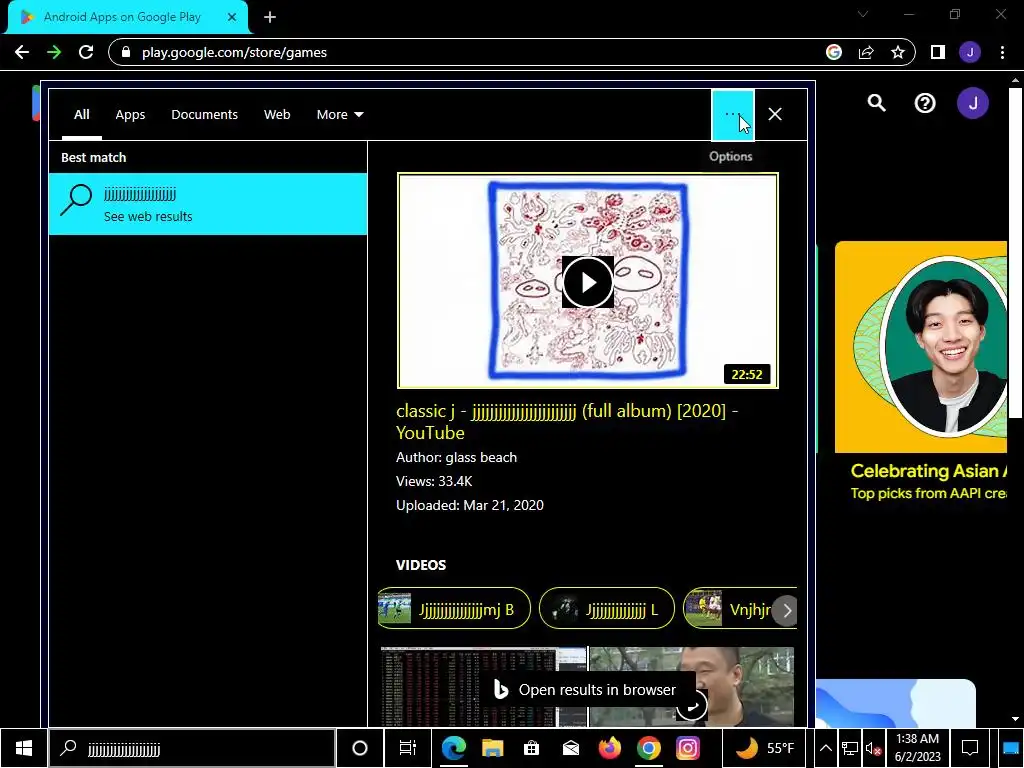Switch to Chrome in the taskbar
1024x768 pixels.
(648, 748)
